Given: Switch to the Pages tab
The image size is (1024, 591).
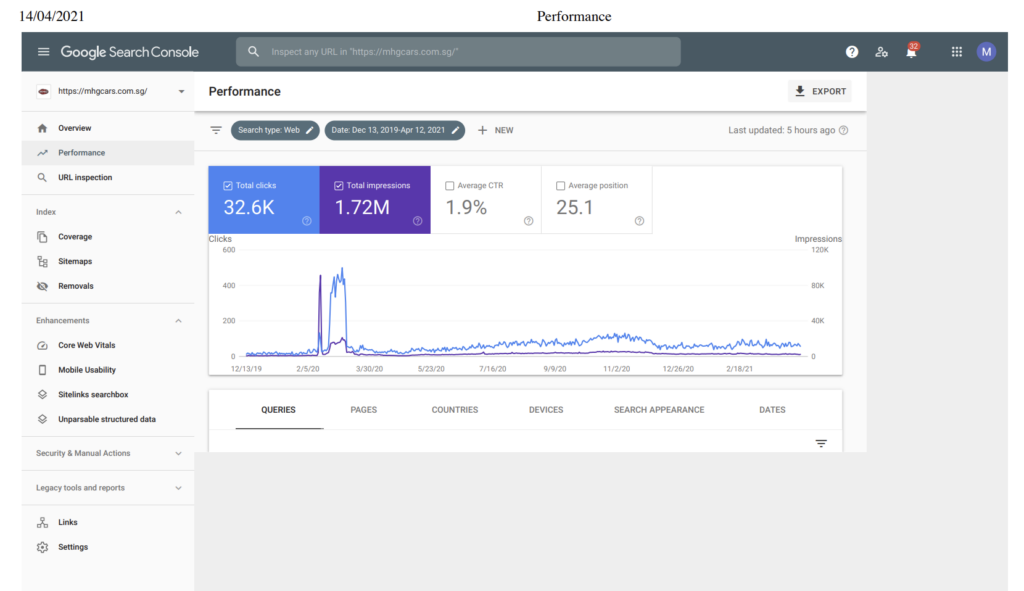Looking at the screenshot, I should click(363, 410).
